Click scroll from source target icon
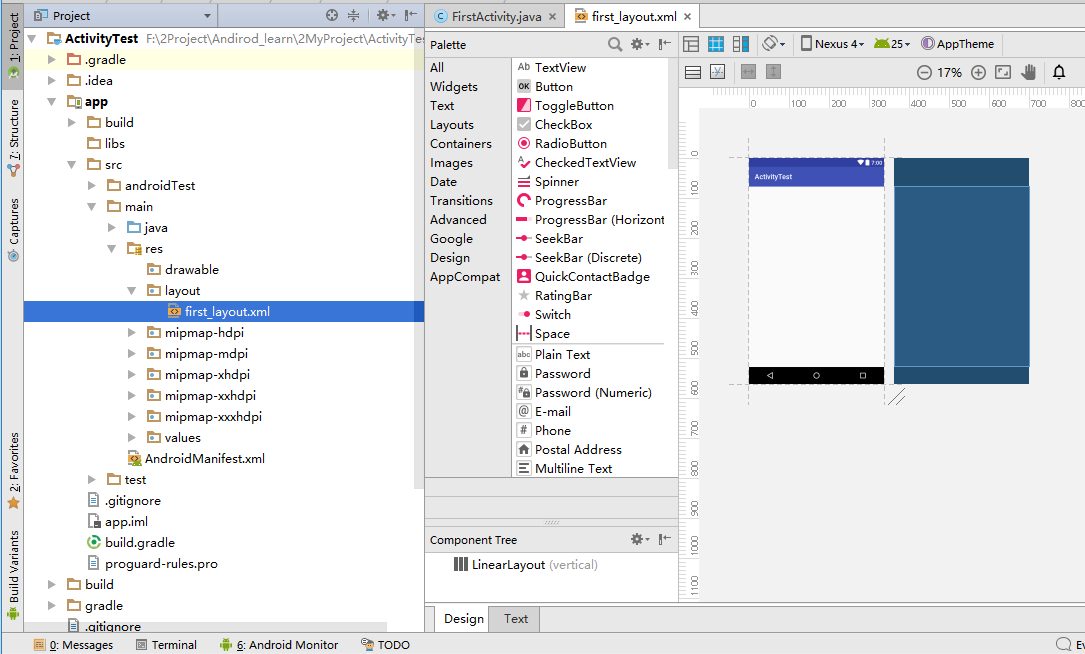This screenshot has height=654, width=1085. pos(332,16)
